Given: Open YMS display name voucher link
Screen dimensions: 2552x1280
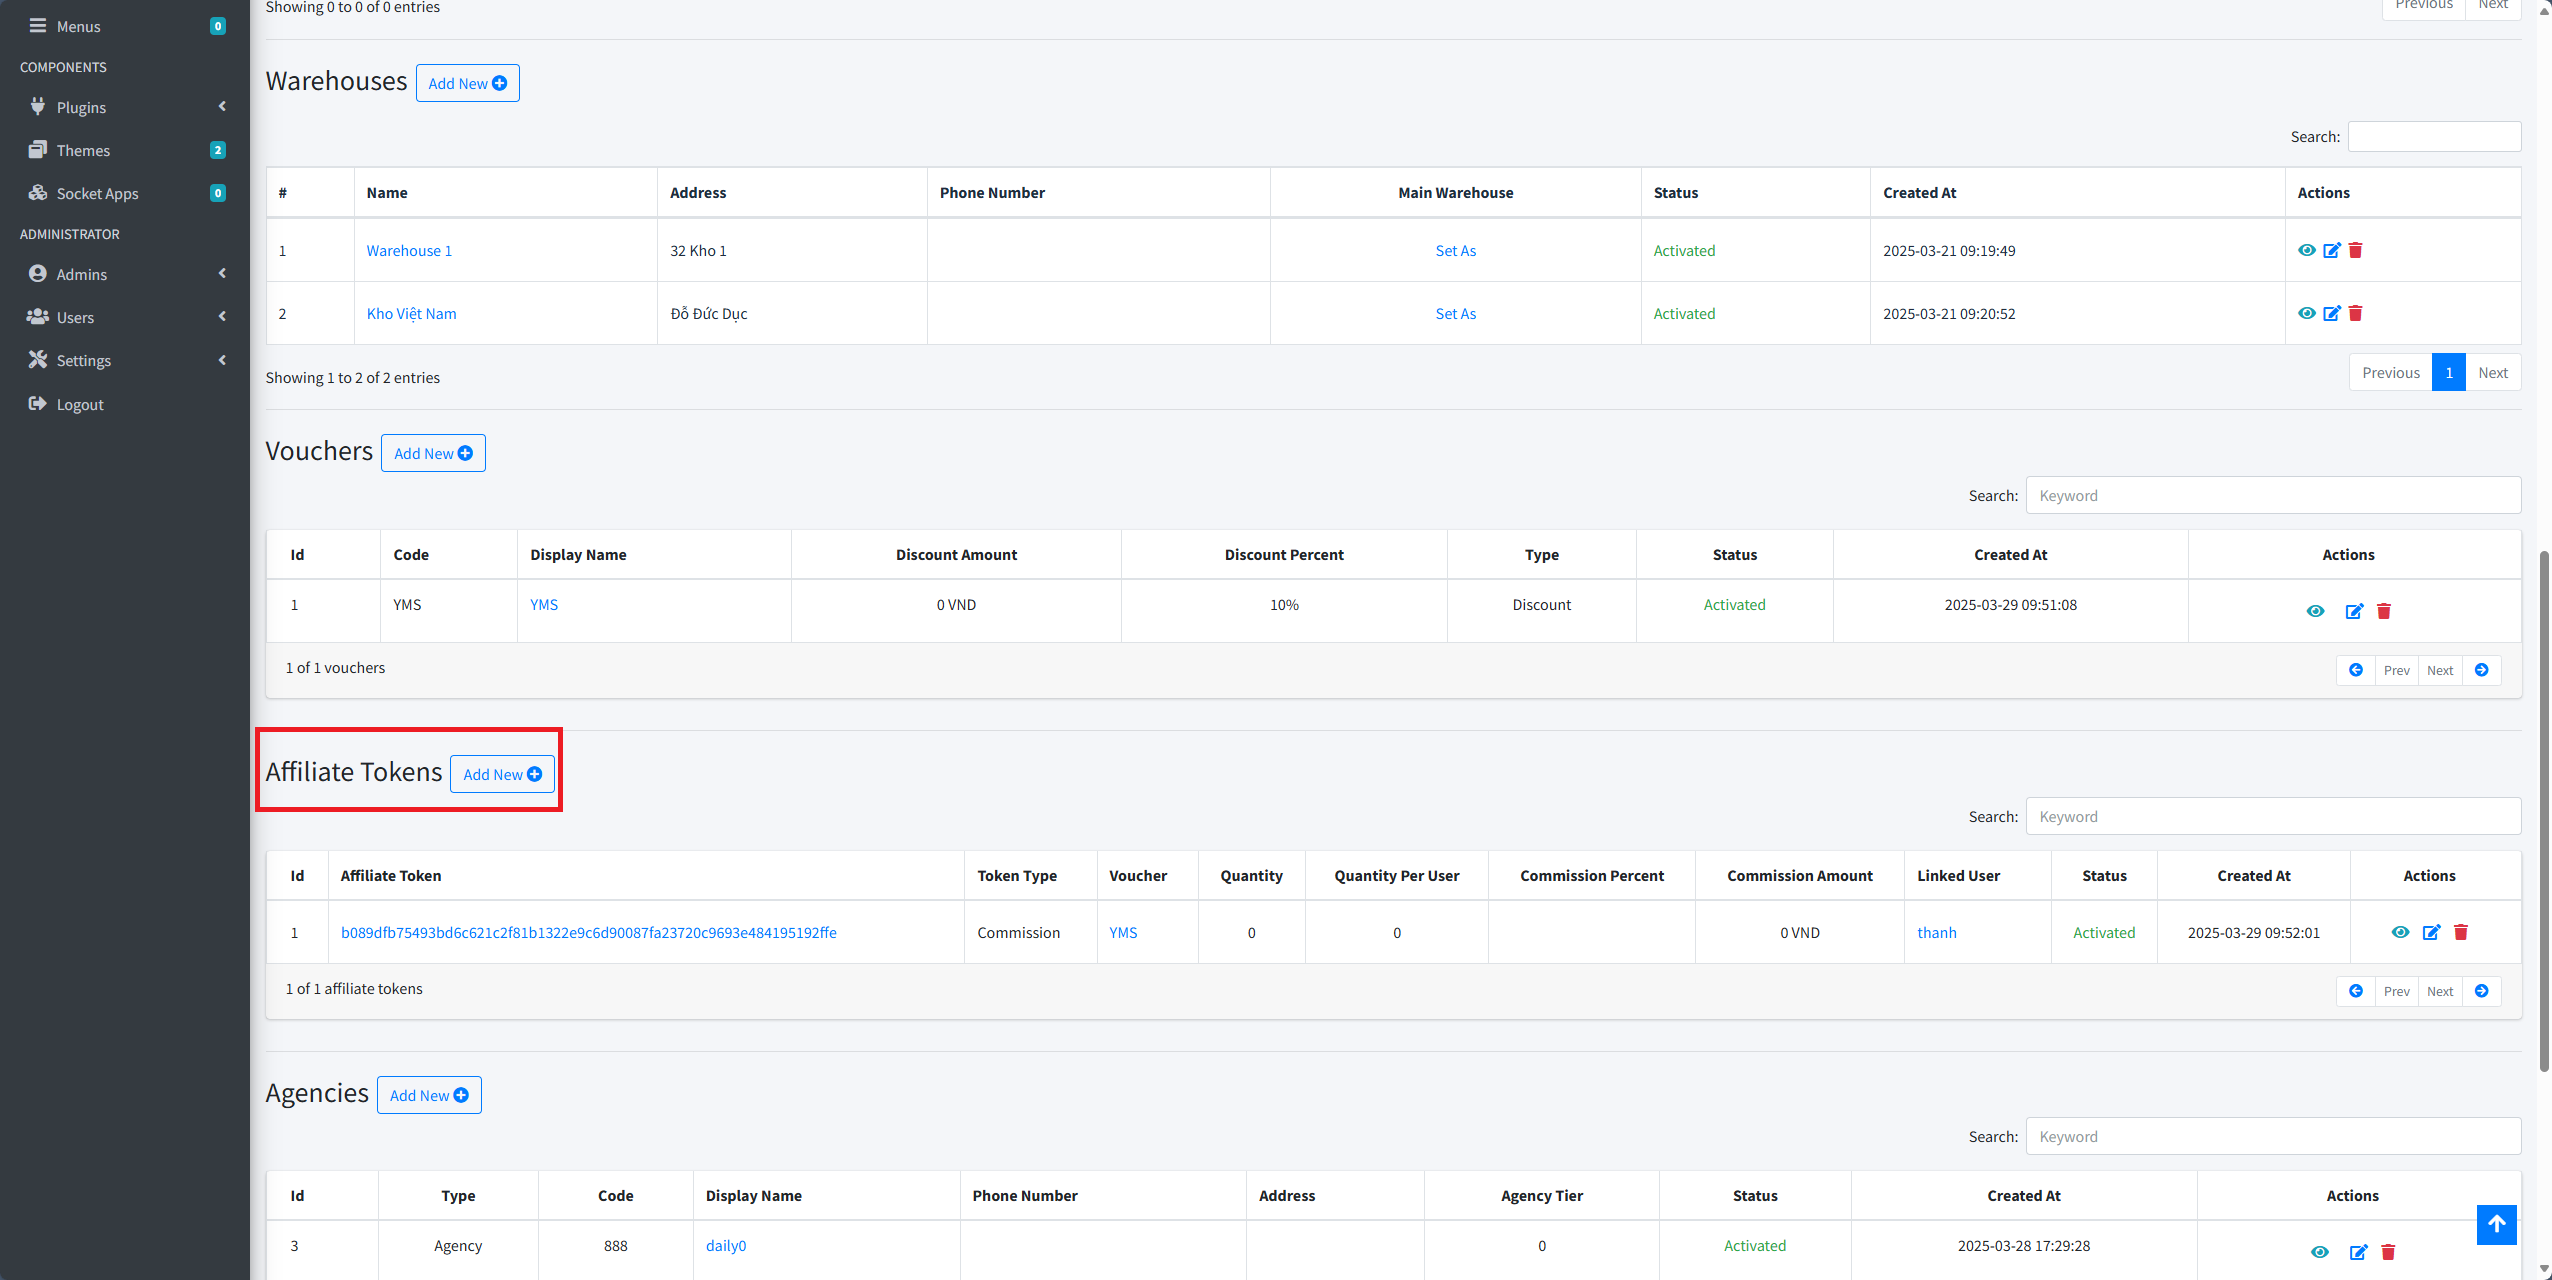Looking at the screenshot, I should tap(544, 604).
